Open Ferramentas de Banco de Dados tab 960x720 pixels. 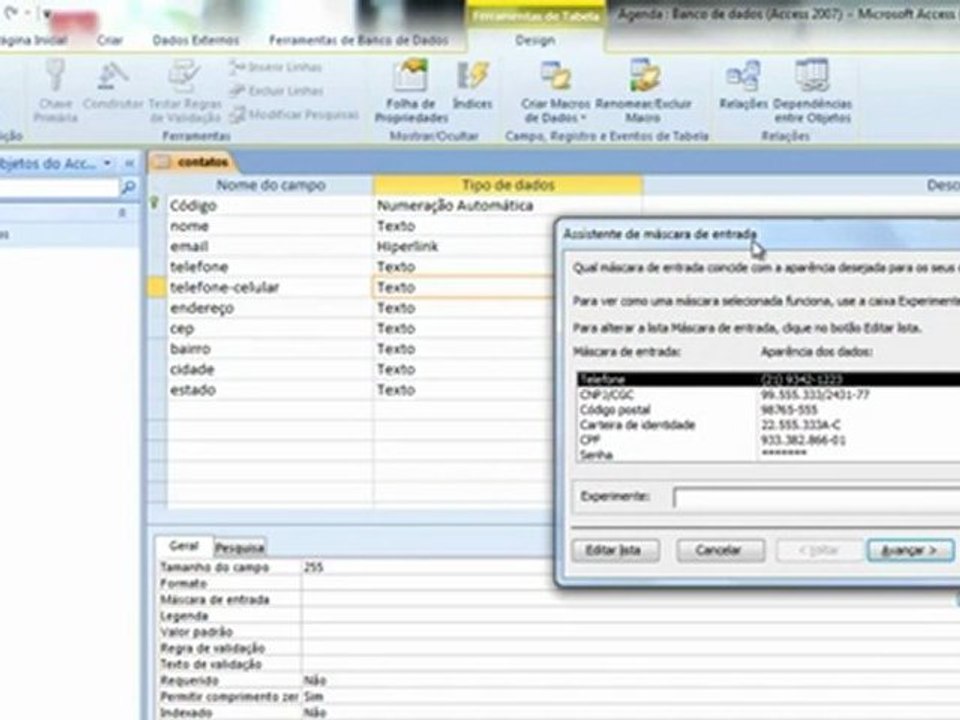coord(359,40)
